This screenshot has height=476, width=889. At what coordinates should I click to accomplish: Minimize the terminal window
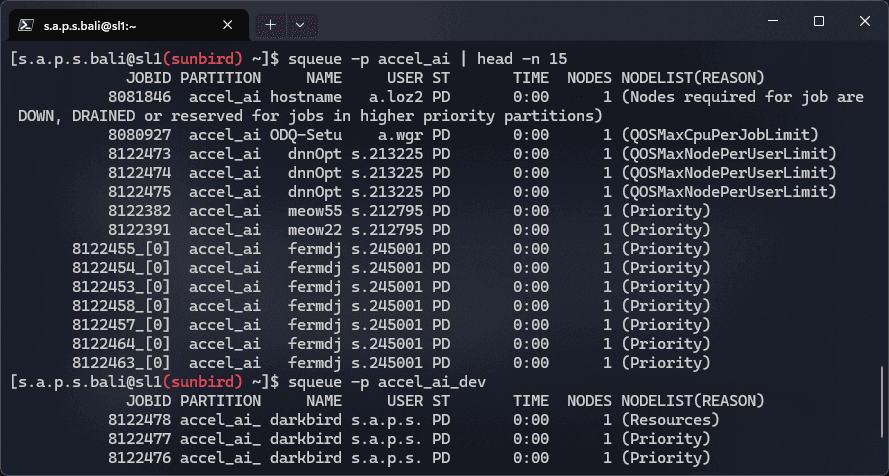(x=773, y=21)
